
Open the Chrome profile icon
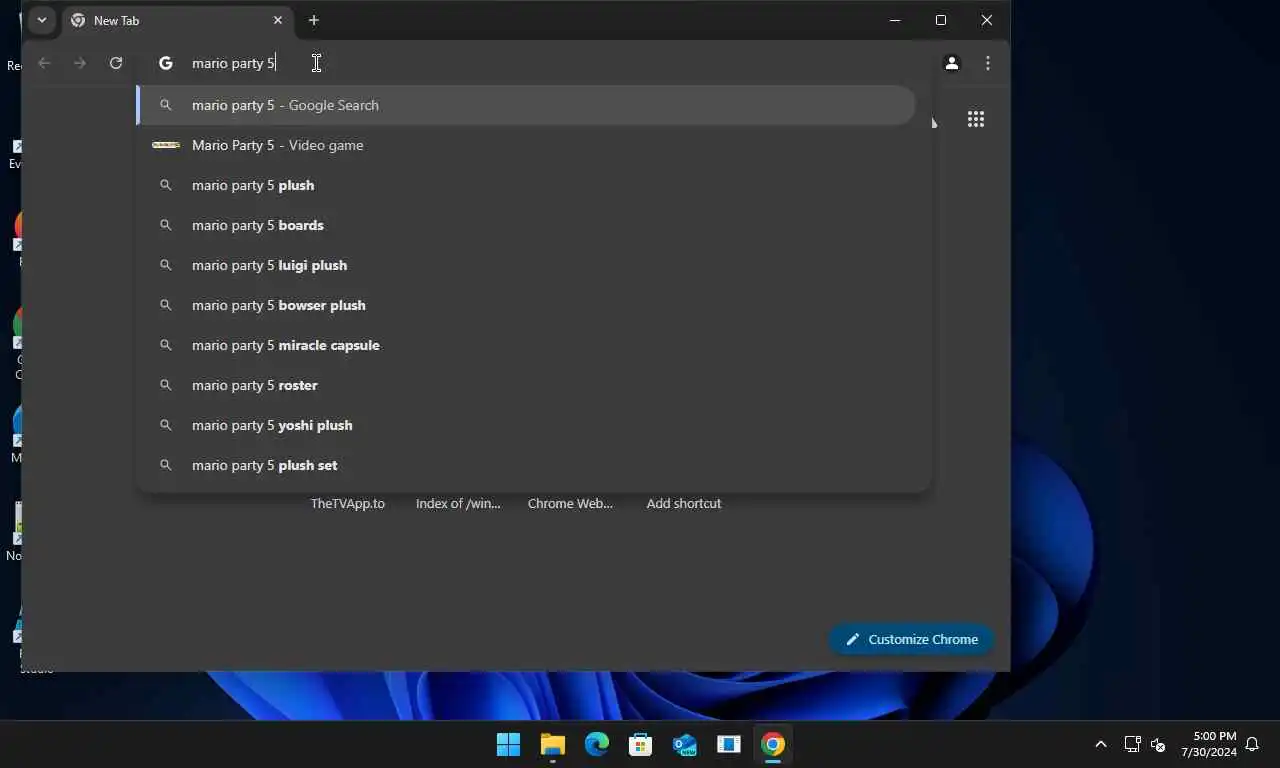pyautogui.click(x=951, y=63)
